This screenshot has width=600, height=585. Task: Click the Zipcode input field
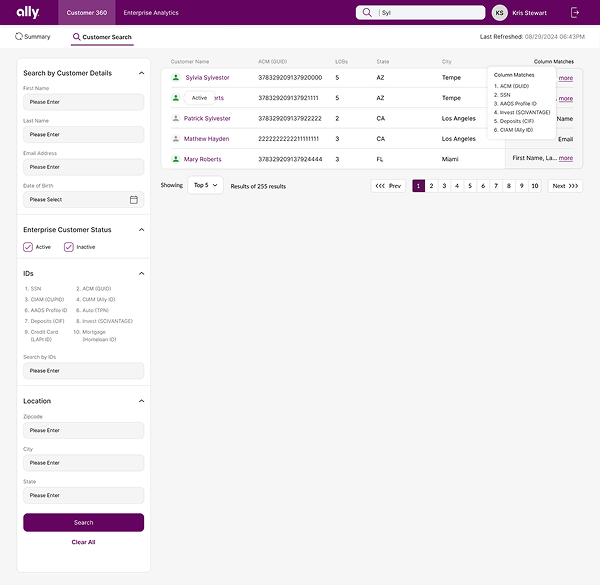(83, 430)
